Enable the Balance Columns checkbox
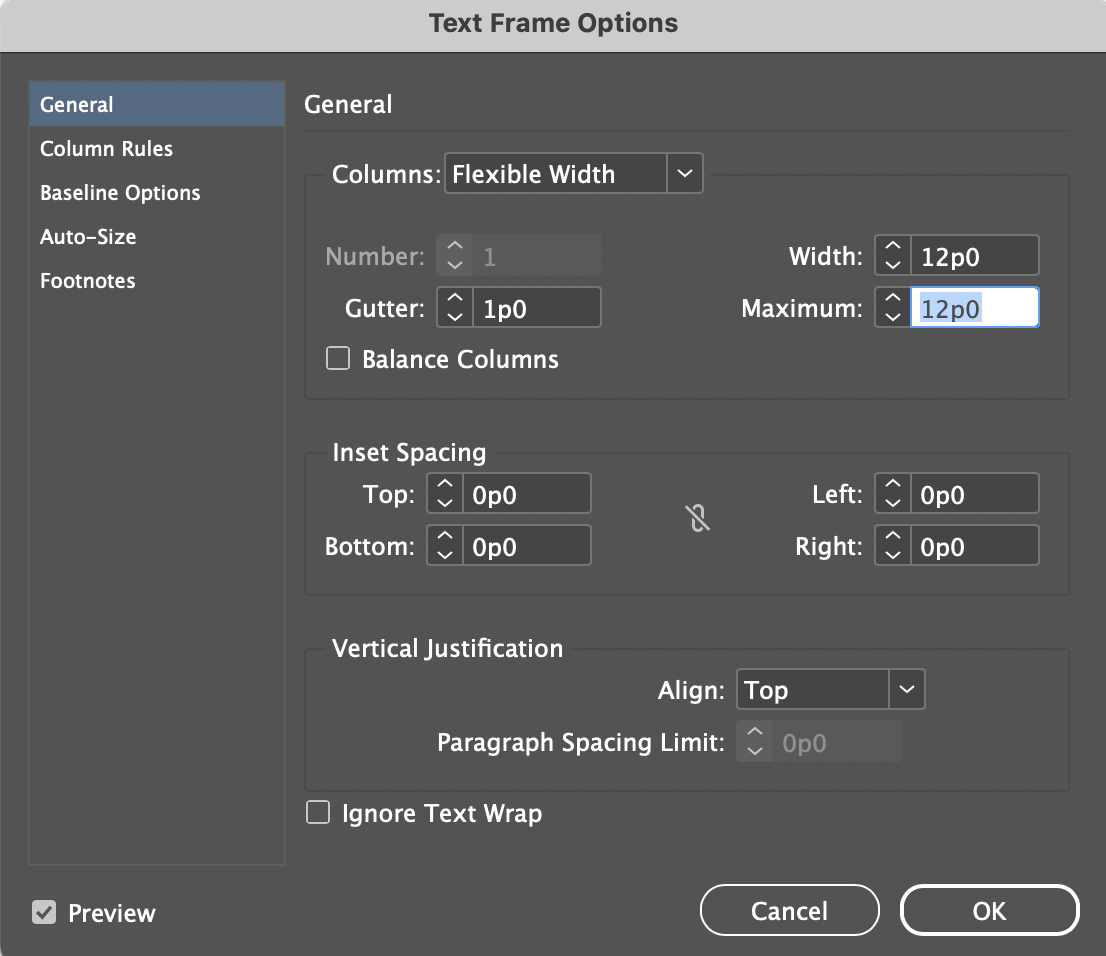Image resolution: width=1106 pixels, height=956 pixels. tap(337, 358)
